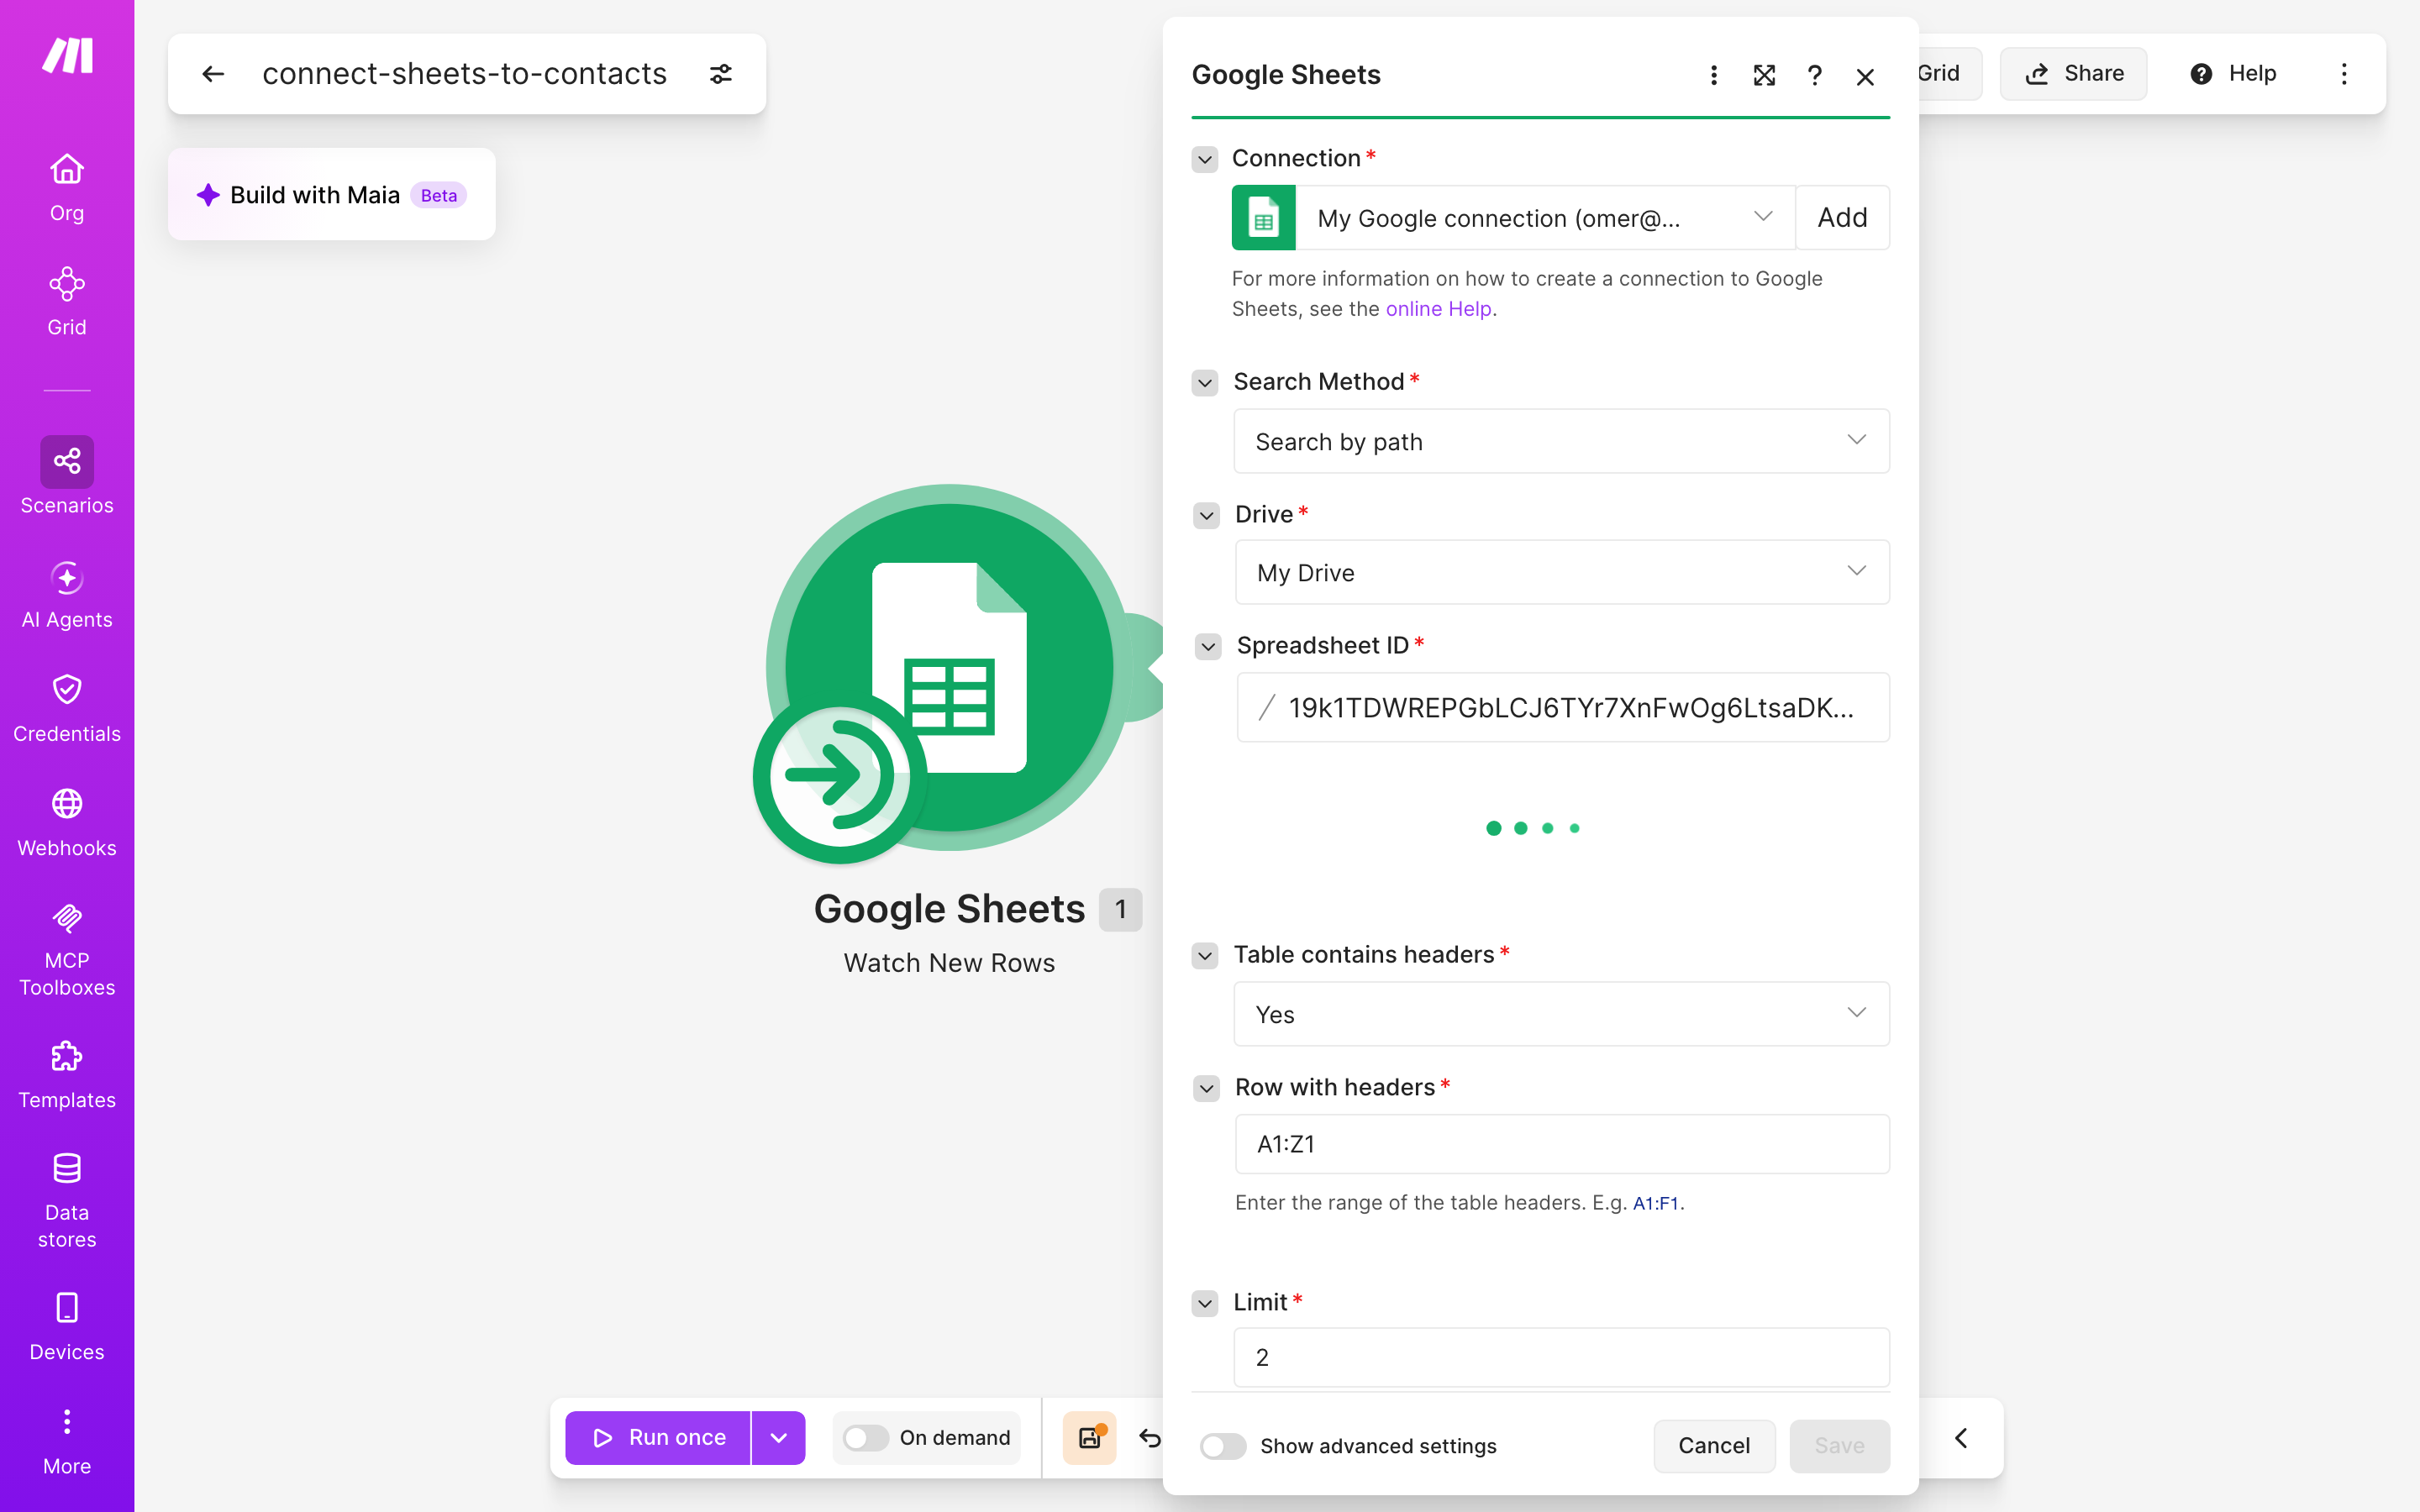Open the More menu in the sidebar
Screen dimensions: 2420x1512
(x=67, y=1442)
